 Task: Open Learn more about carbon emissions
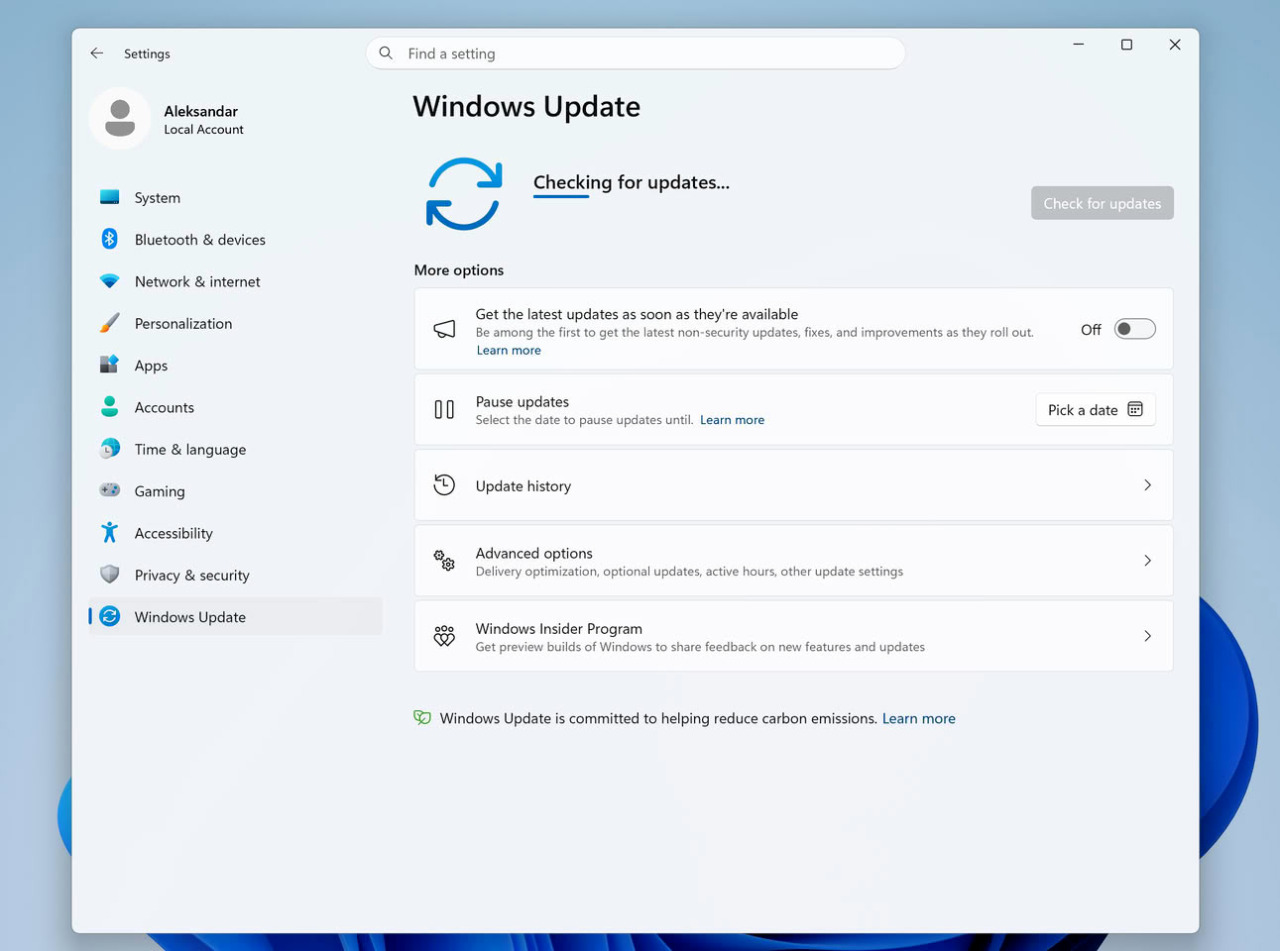coord(918,718)
